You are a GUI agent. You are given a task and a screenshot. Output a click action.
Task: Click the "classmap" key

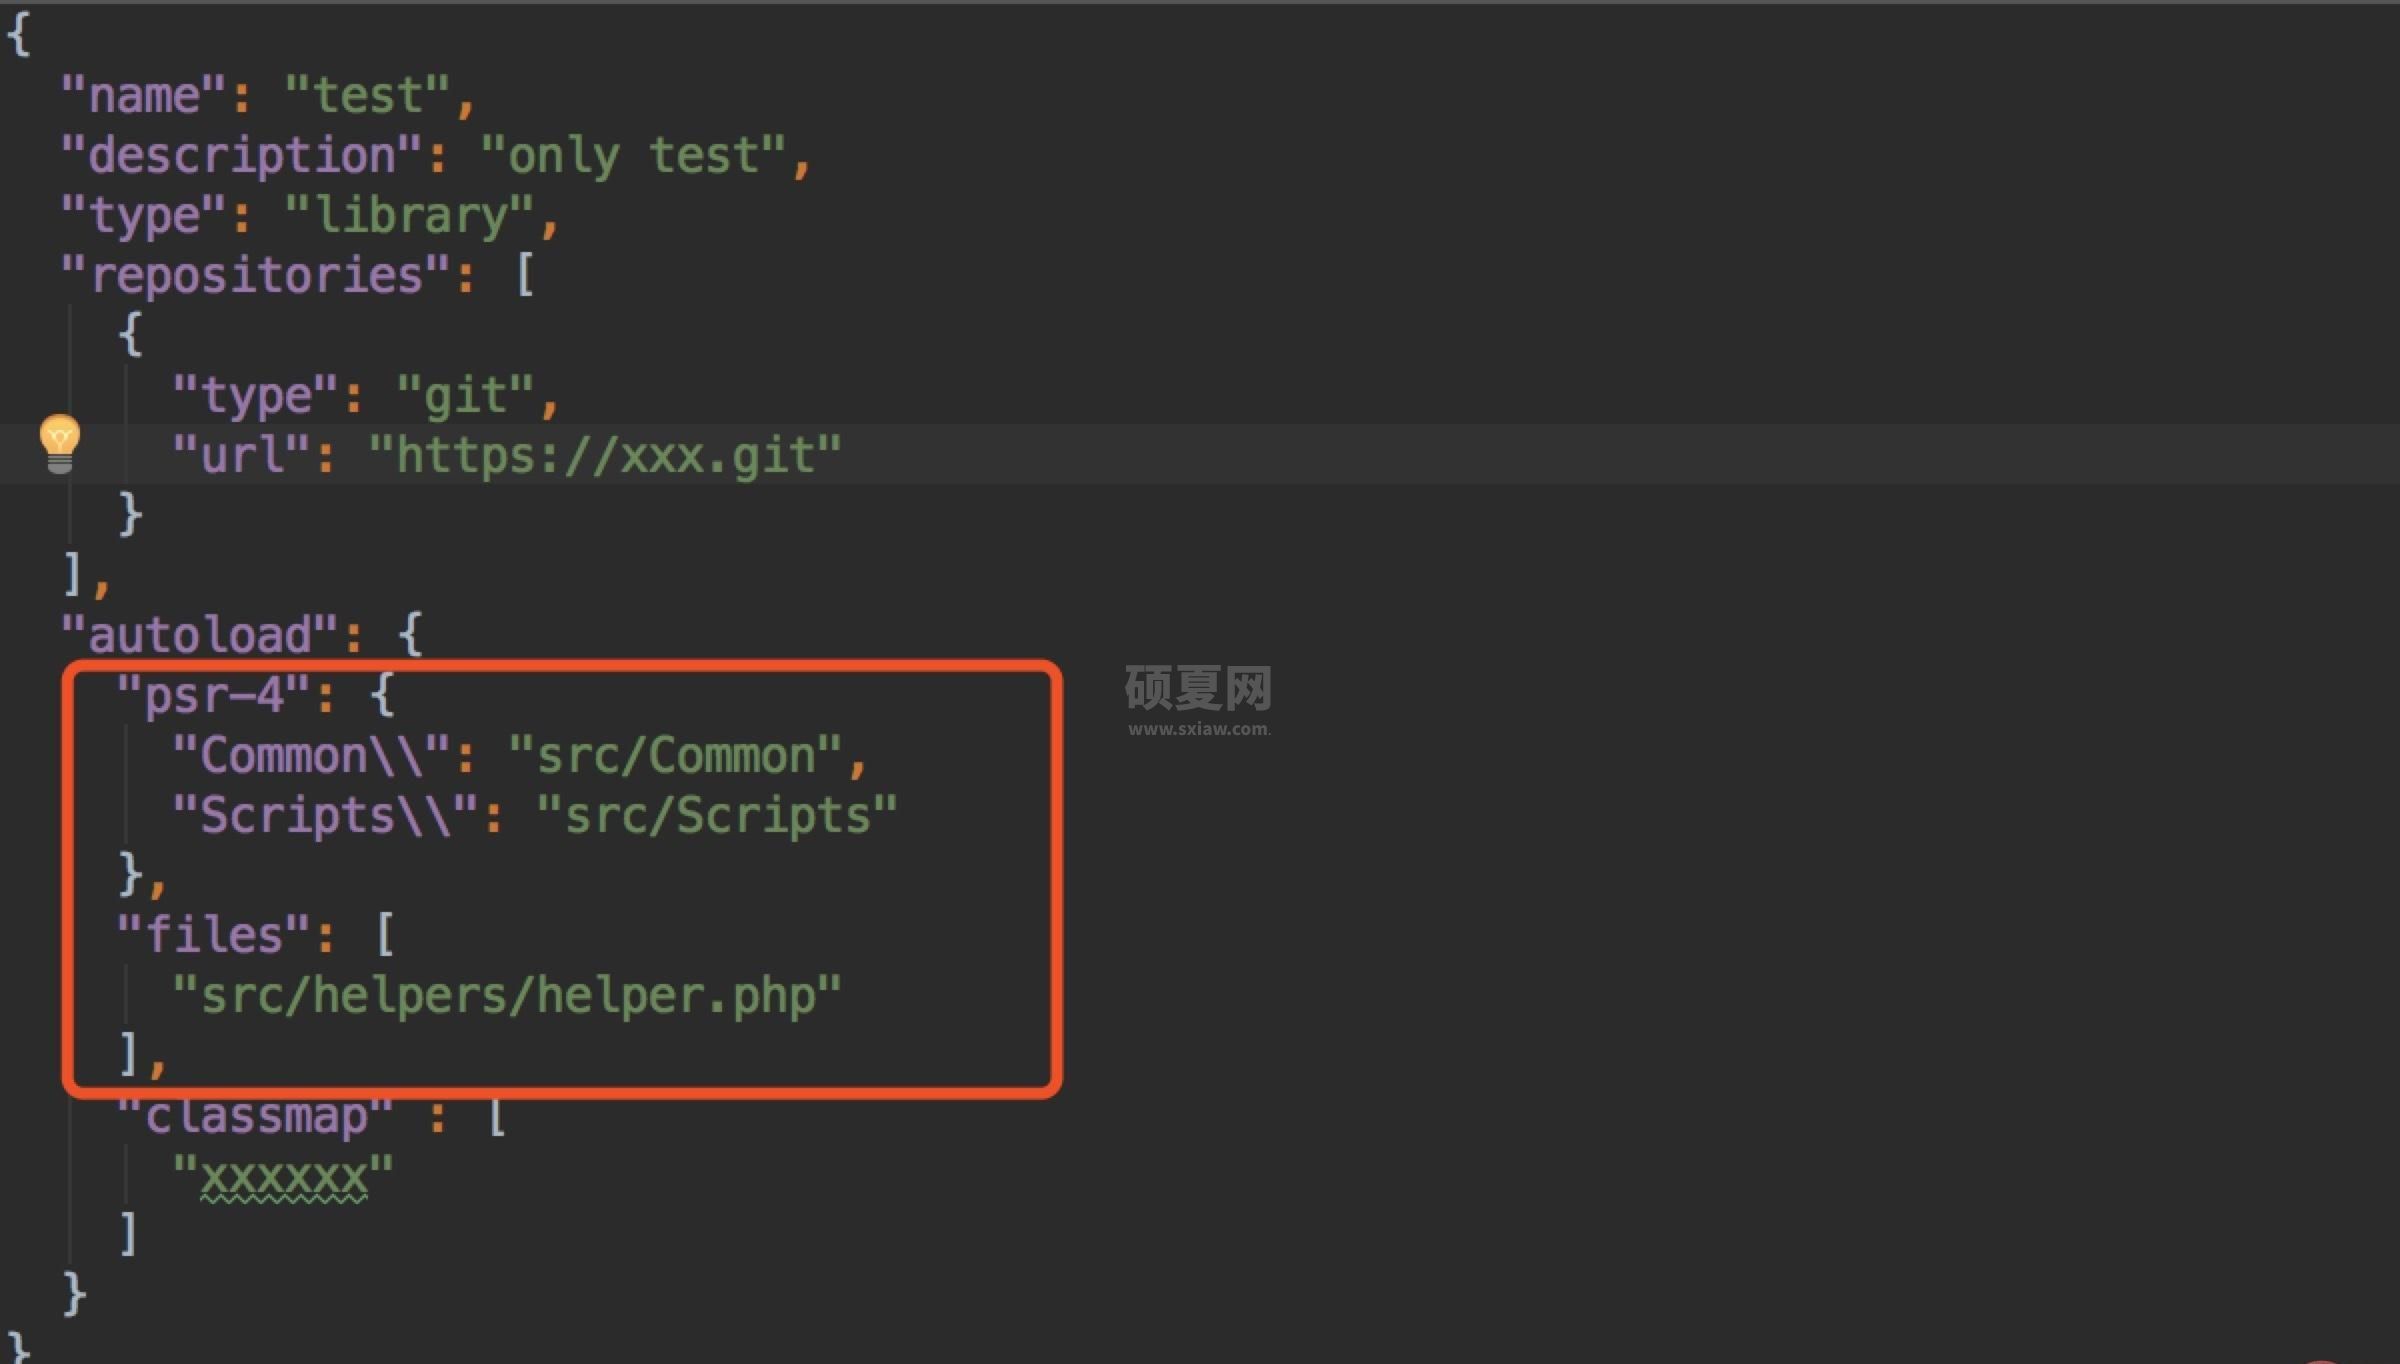[x=255, y=1117]
